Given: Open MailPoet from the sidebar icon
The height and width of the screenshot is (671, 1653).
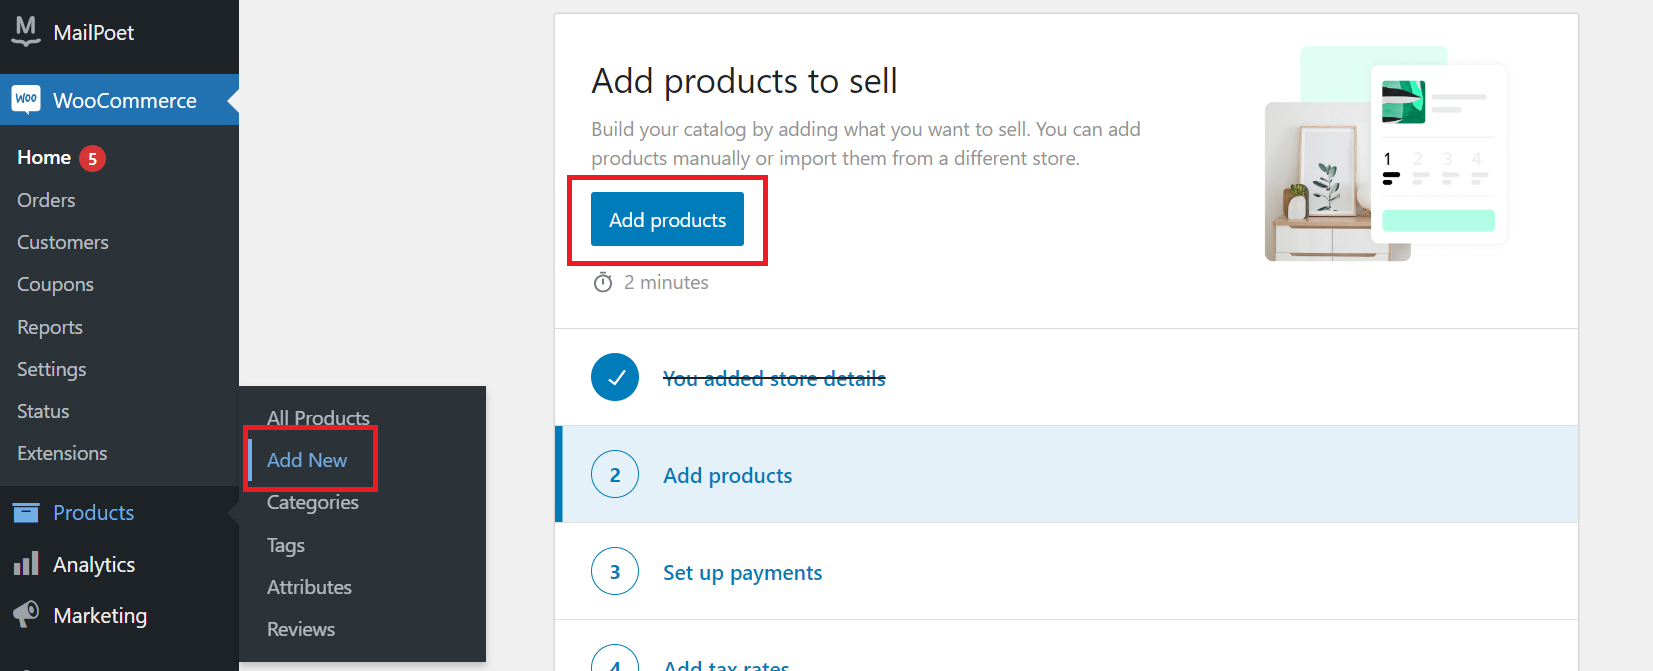Looking at the screenshot, I should click(25, 31).
